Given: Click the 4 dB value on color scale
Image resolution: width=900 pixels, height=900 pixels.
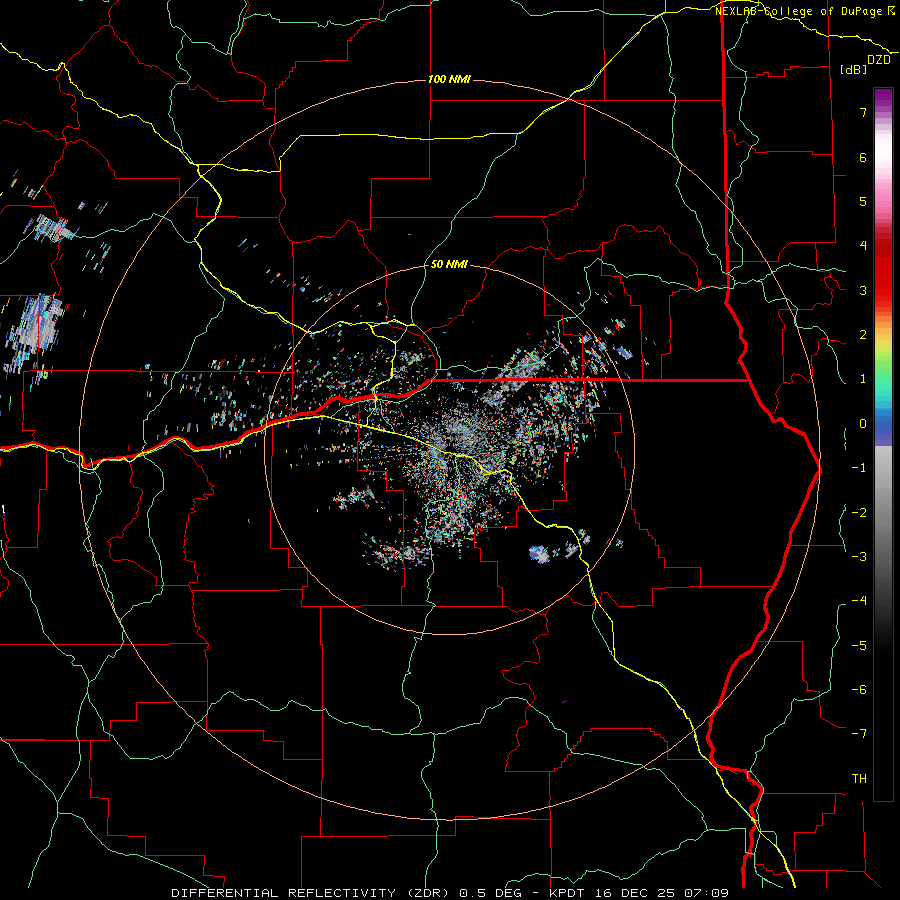Looking at the screenshot, I should [x=863, y=246].
